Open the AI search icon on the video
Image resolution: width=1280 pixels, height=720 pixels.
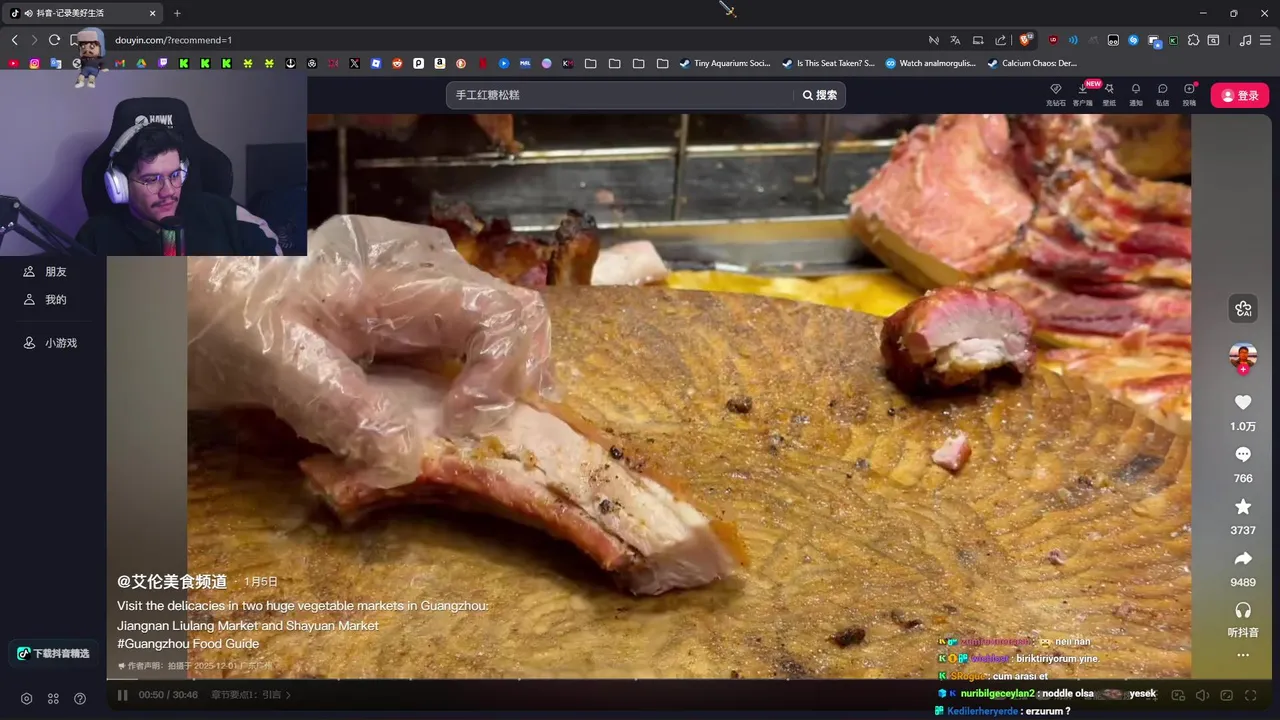[x=1243, y=309]
